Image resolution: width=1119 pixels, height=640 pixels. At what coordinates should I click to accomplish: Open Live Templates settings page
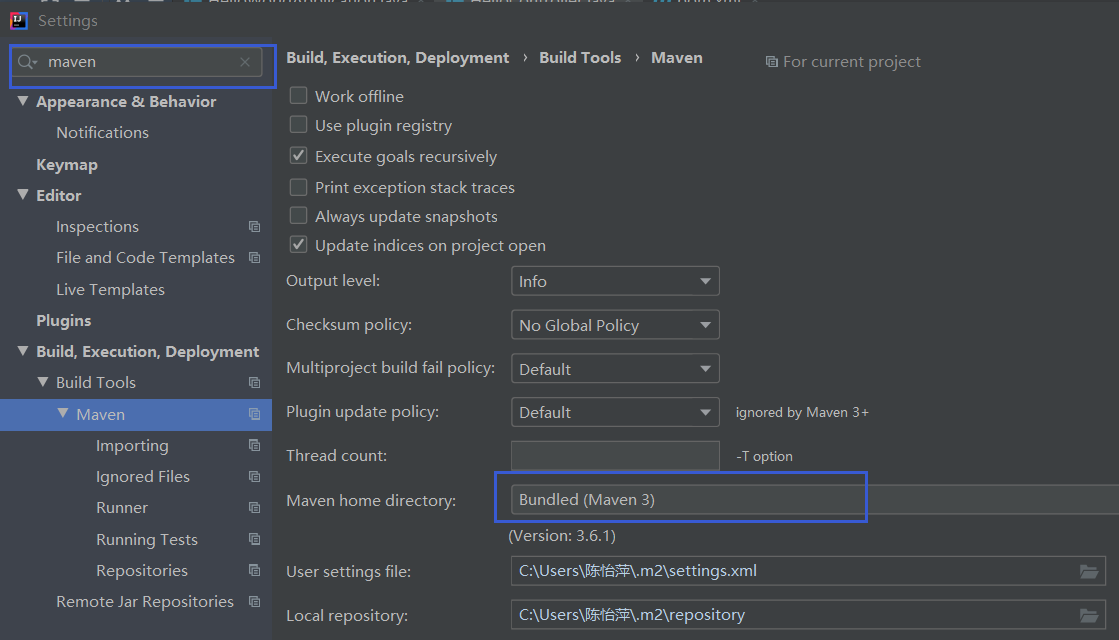click(x=111, y=290)
